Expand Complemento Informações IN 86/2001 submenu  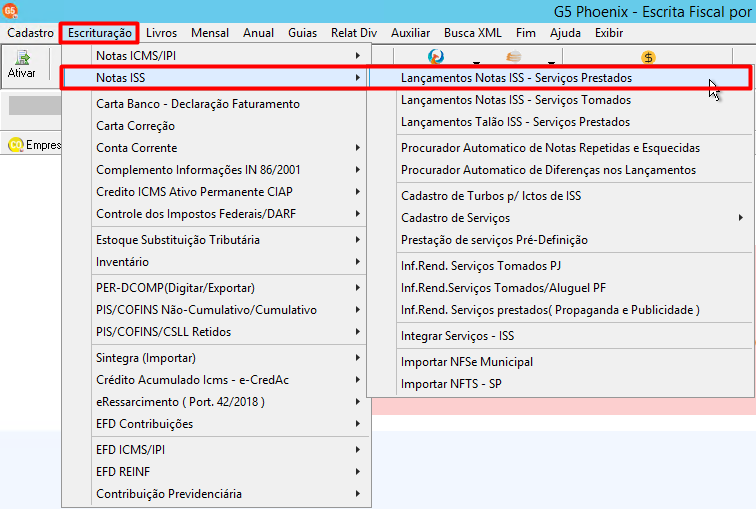[x=215, y=170]
